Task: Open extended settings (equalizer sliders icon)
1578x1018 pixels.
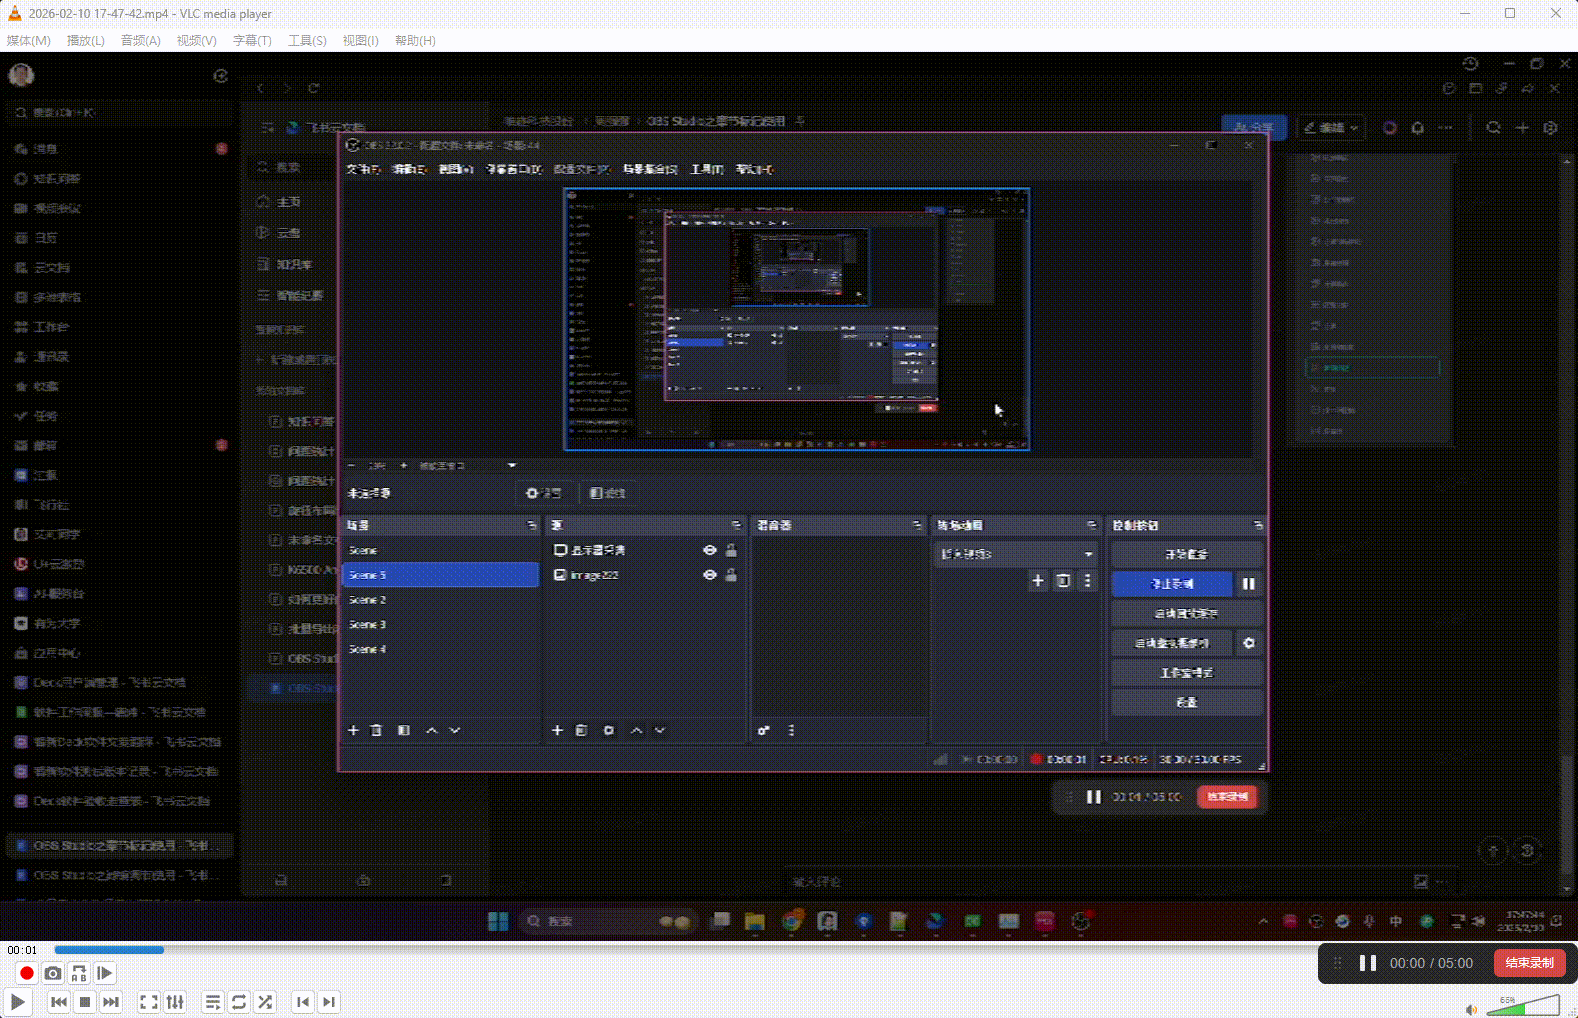Action: point(175,1002)
